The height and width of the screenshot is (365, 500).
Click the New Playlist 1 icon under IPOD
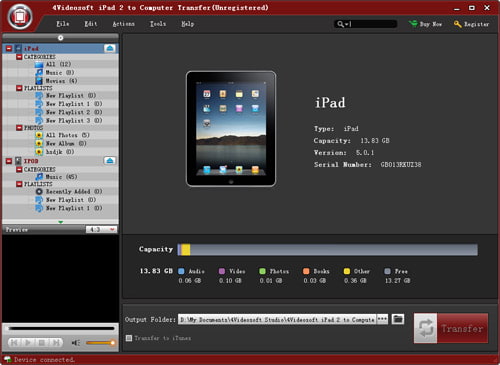coord(39,208)
